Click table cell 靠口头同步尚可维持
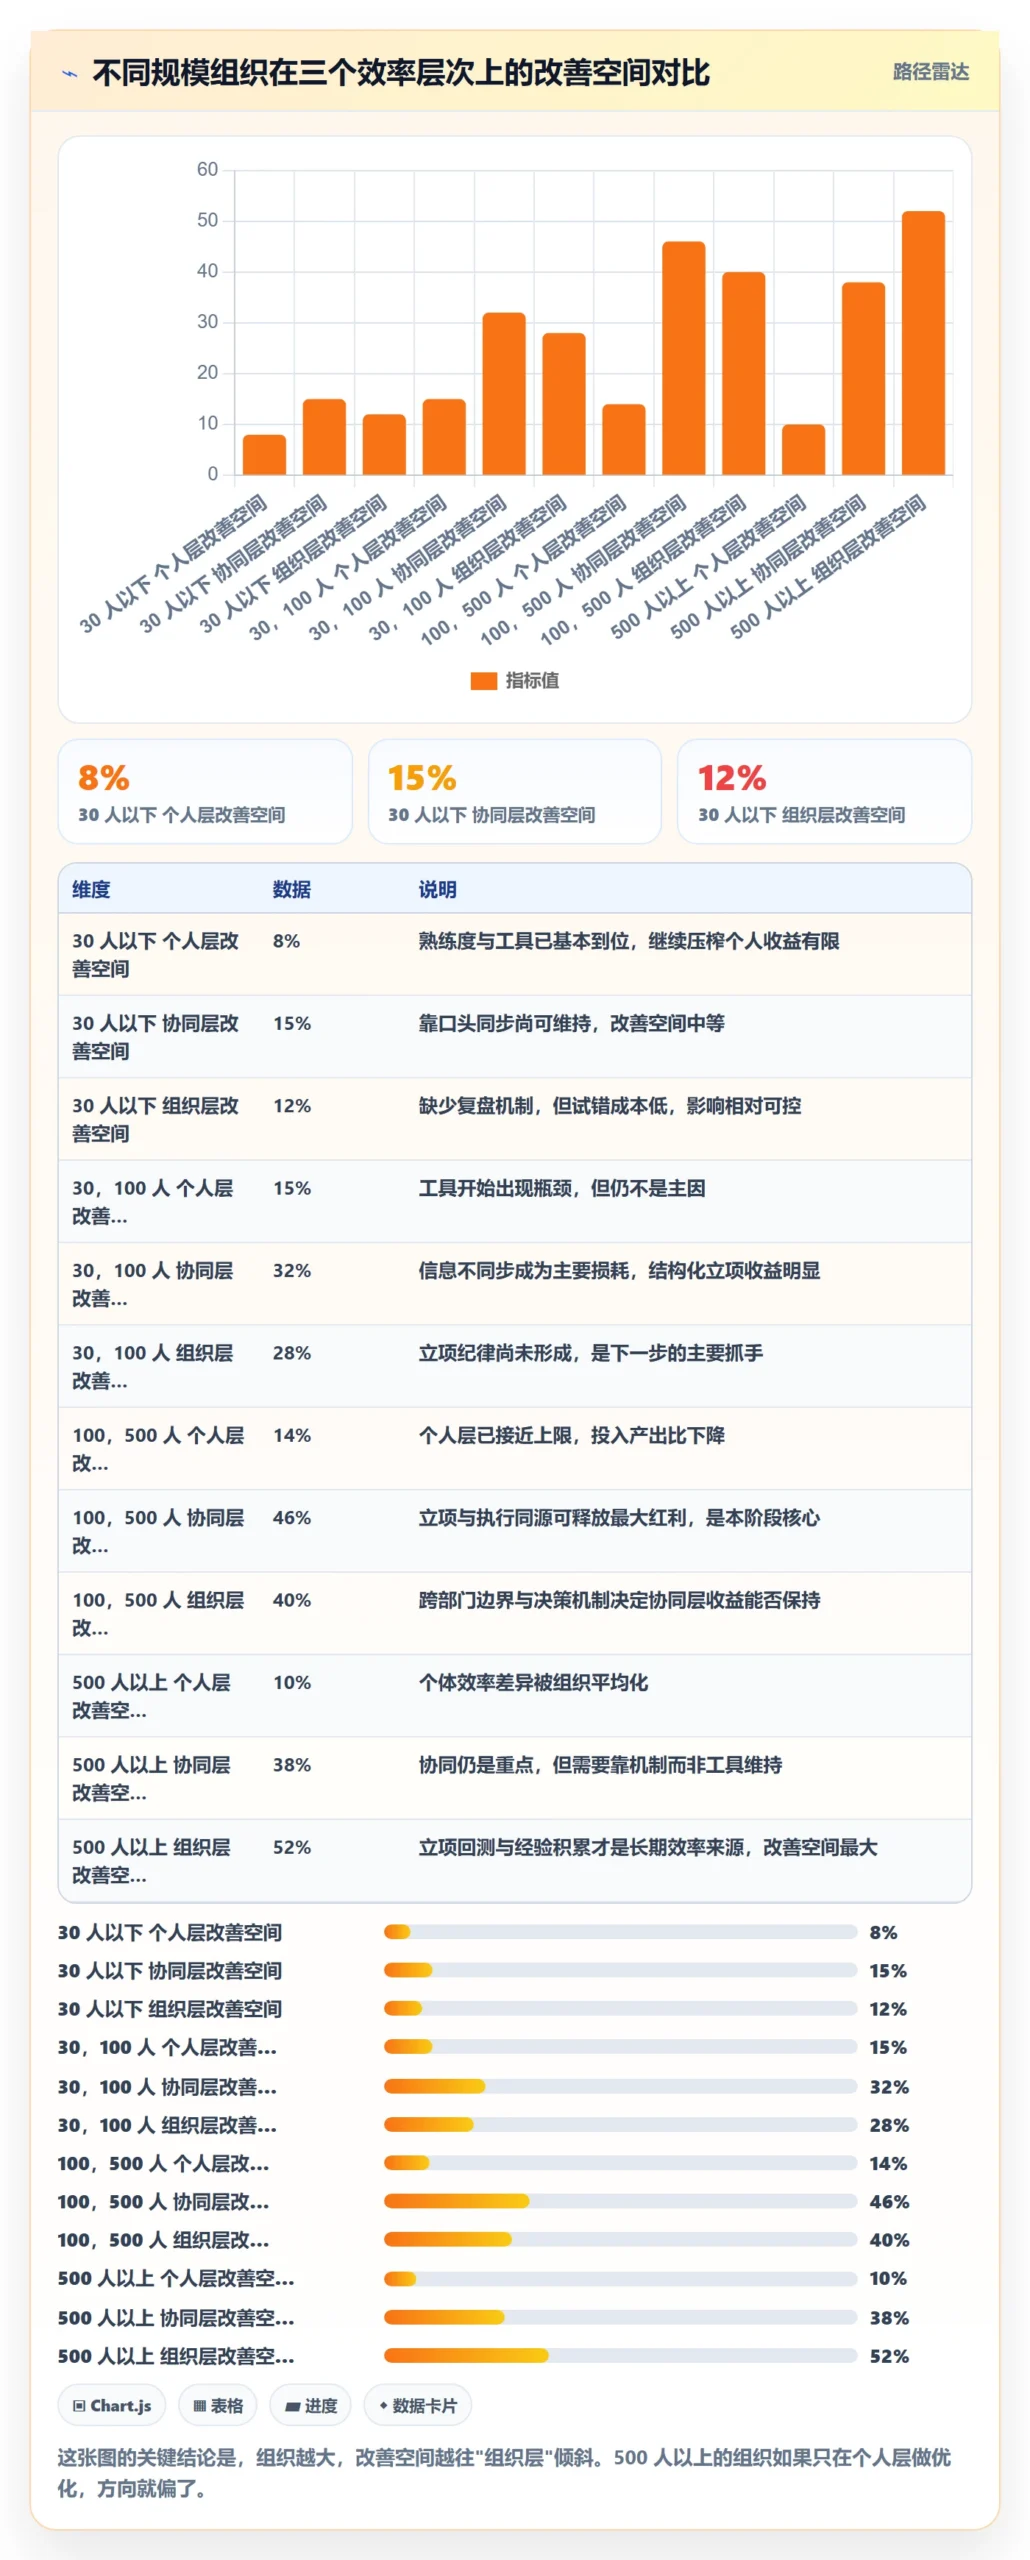1030x2560 pixels. pyautogui.click(x=571, y=1023)
